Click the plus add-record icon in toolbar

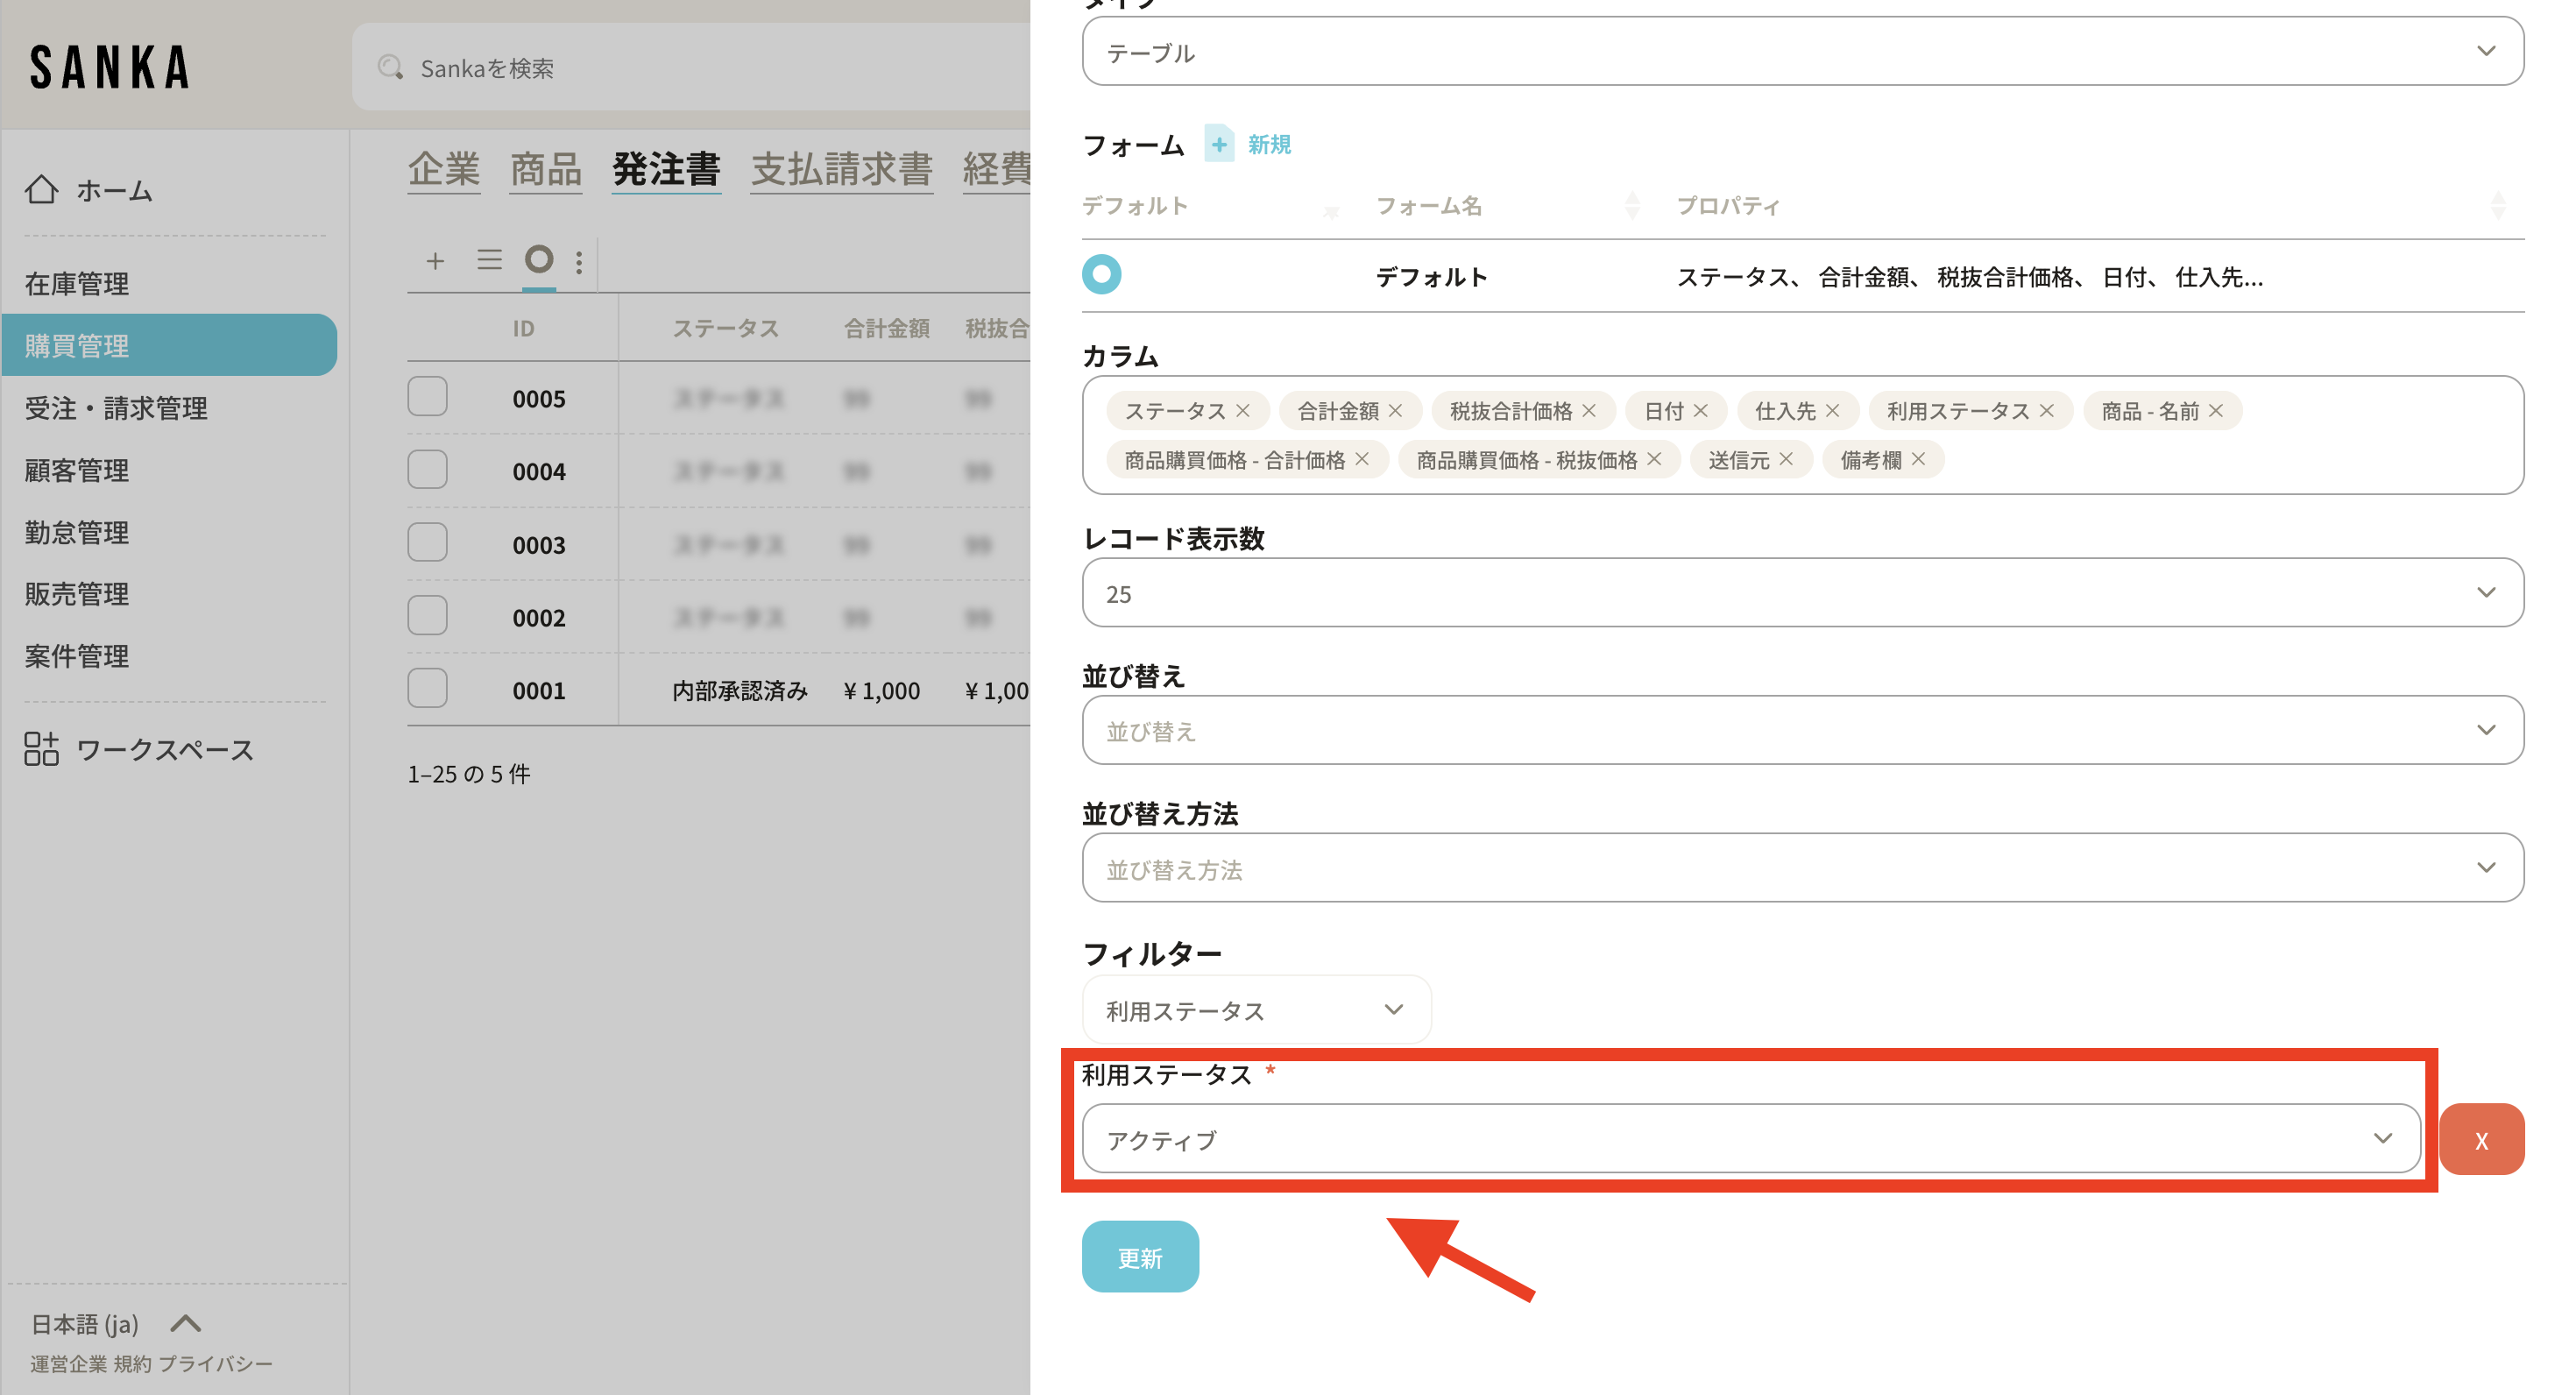pyautogui.click(x=435, y=261)
